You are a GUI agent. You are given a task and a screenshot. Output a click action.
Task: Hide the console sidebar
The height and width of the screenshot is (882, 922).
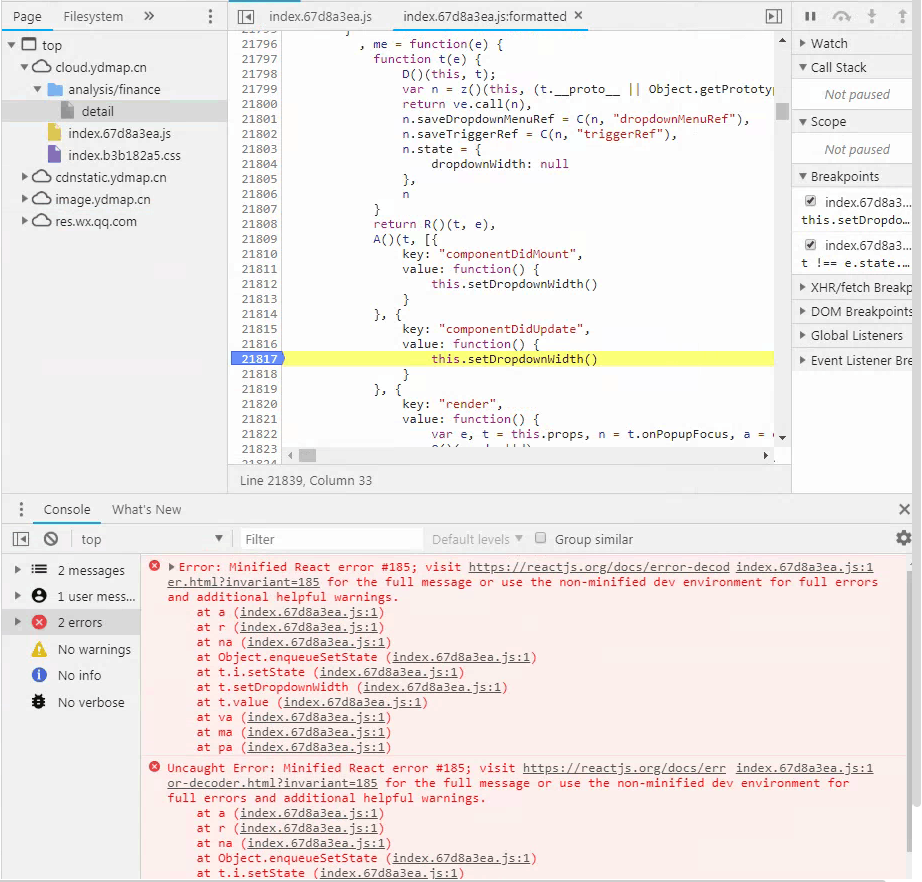(x=20, y=538)
